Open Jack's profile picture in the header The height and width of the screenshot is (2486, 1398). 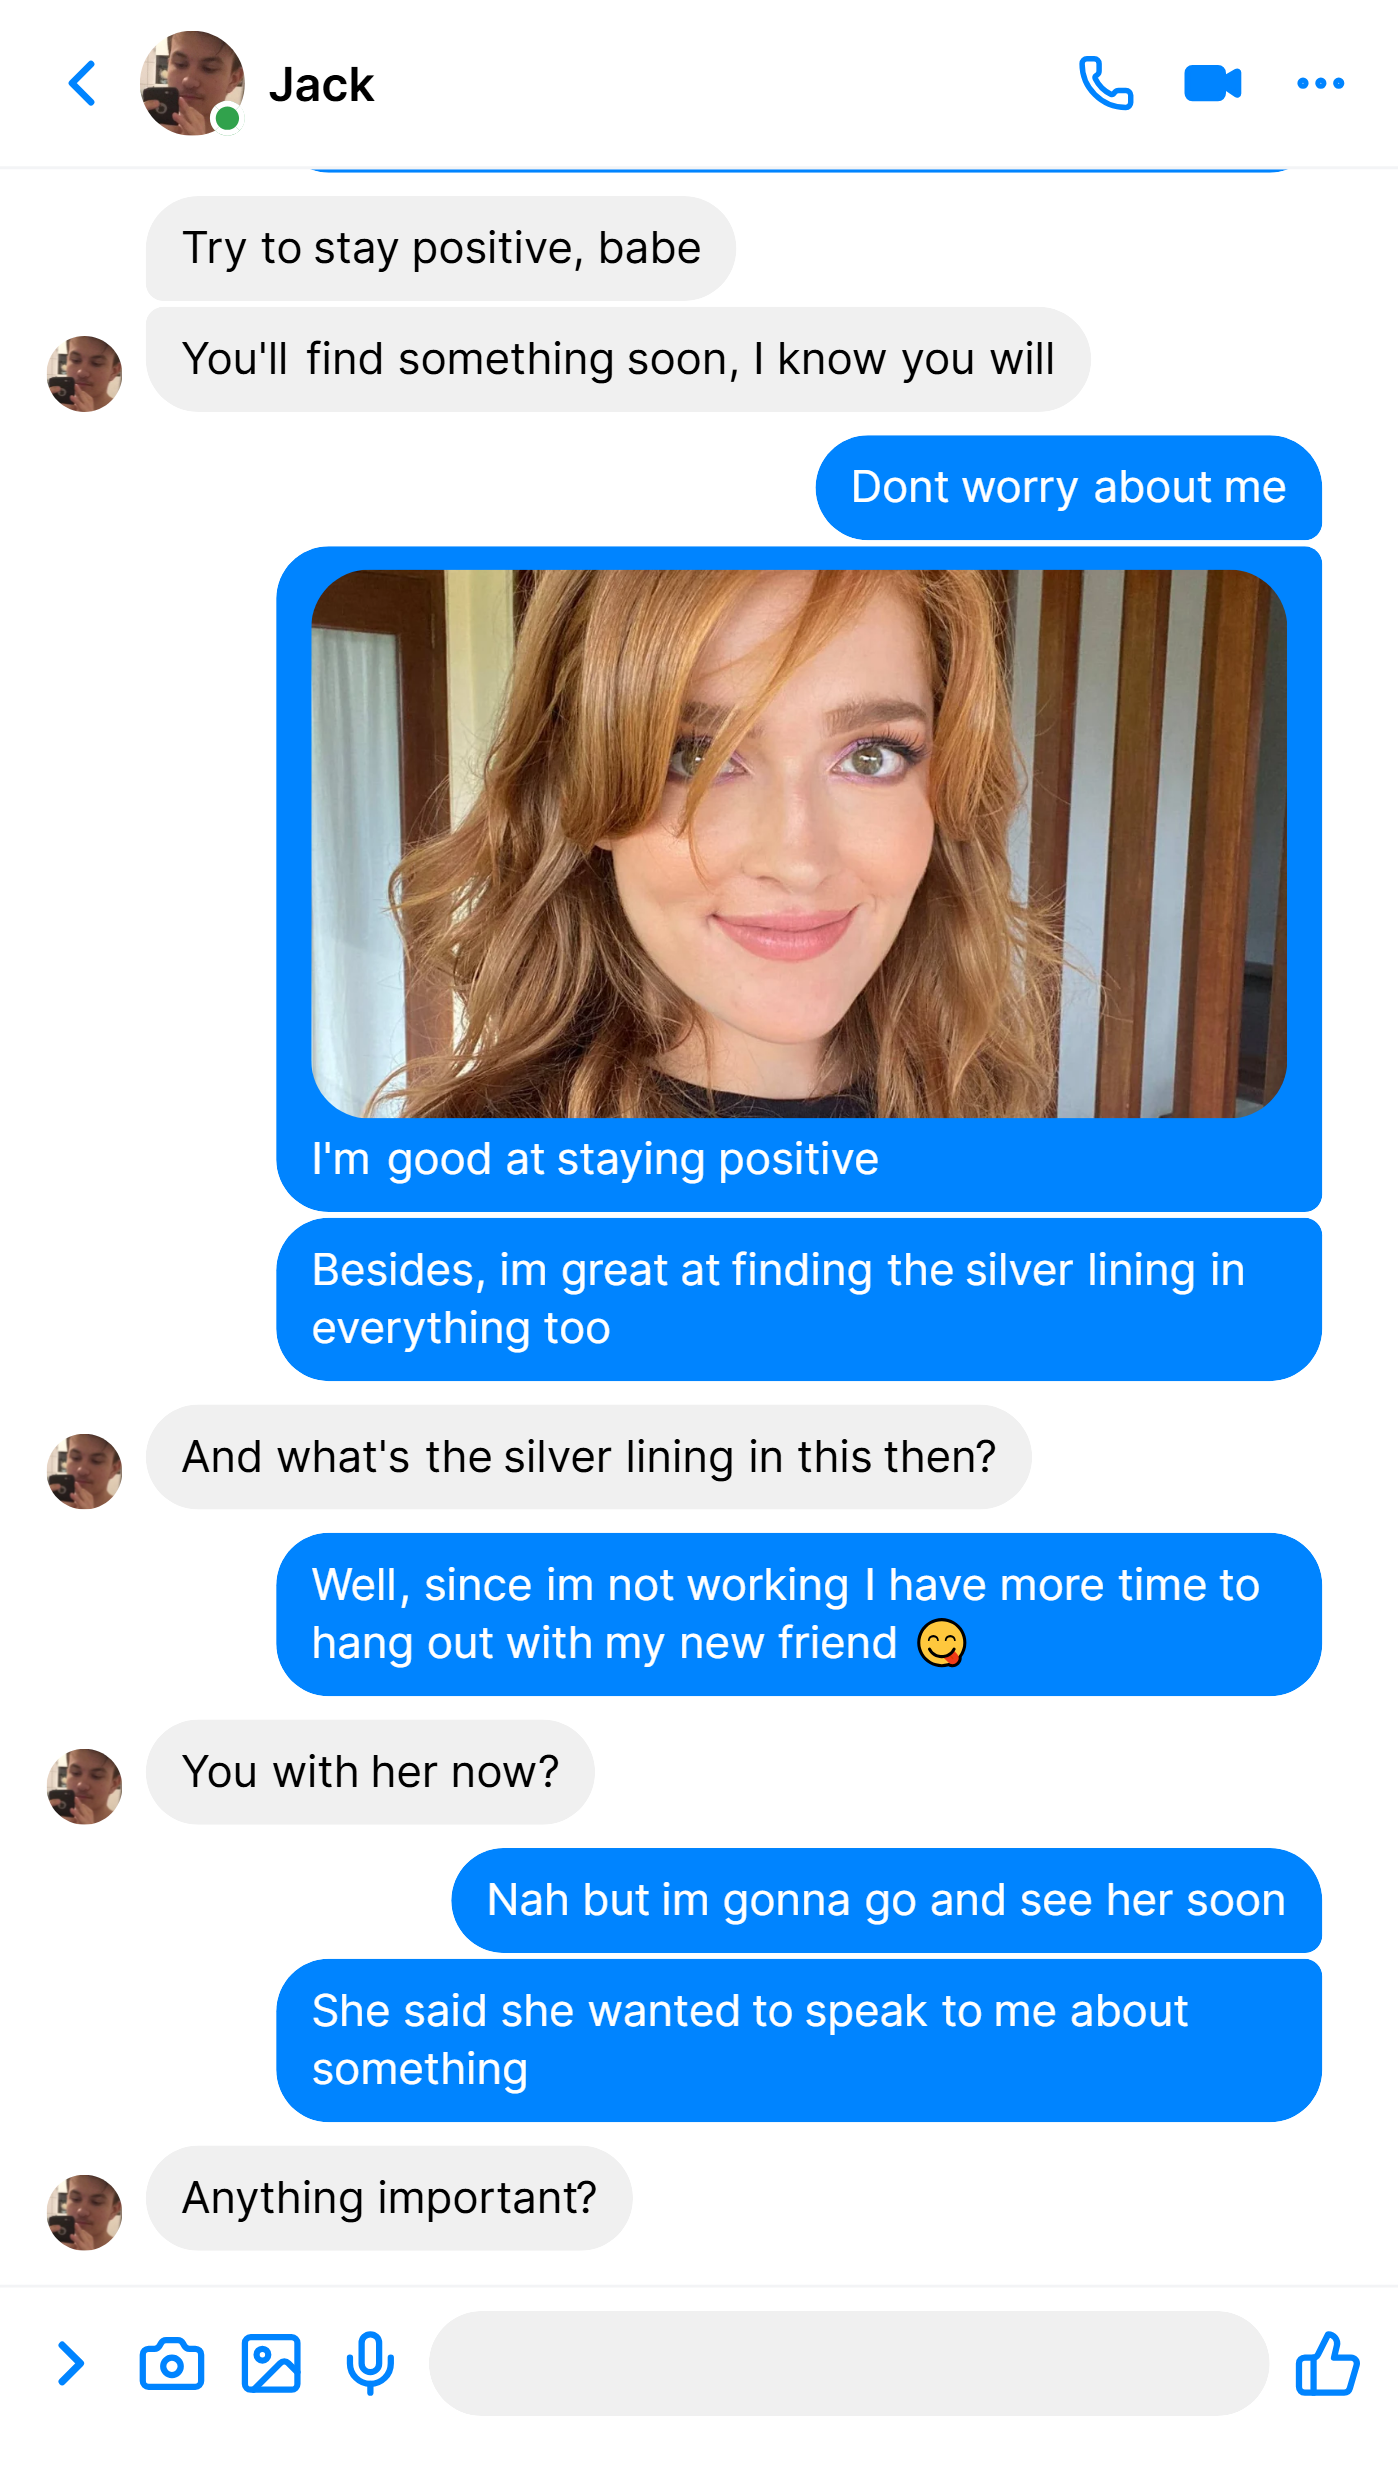coord(192,83)
